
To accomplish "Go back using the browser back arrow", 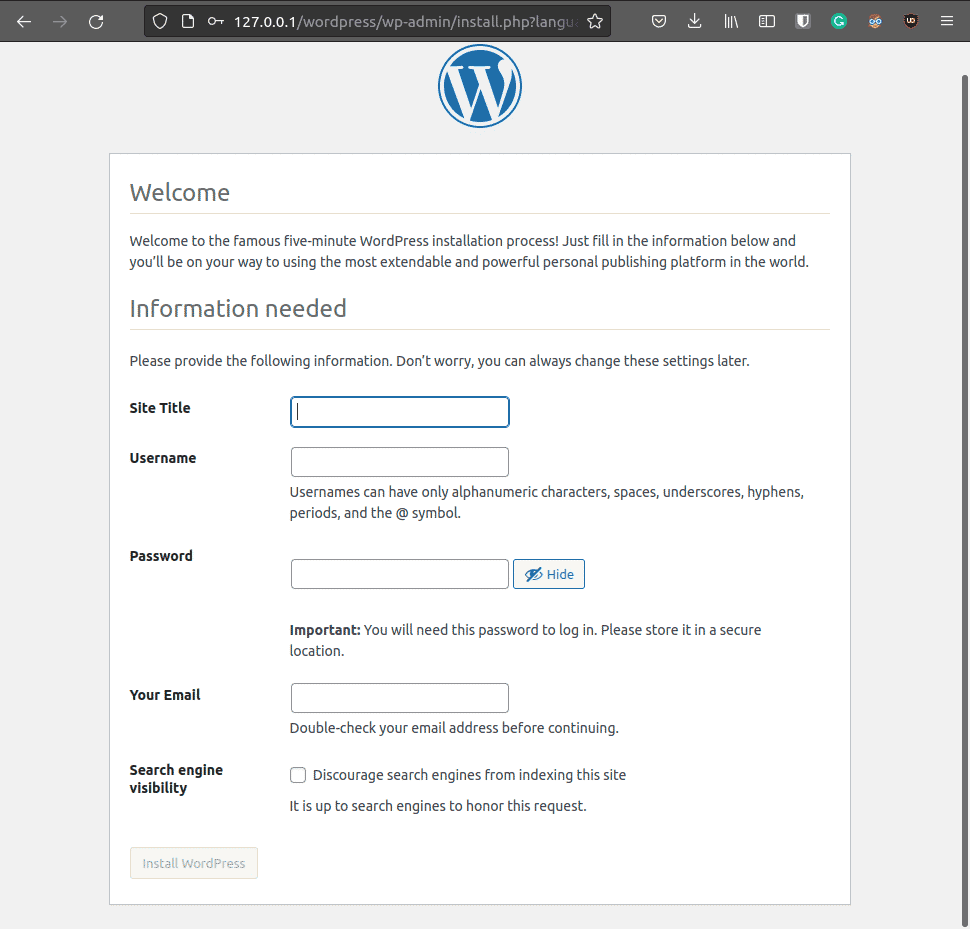I will coord(24,22).
